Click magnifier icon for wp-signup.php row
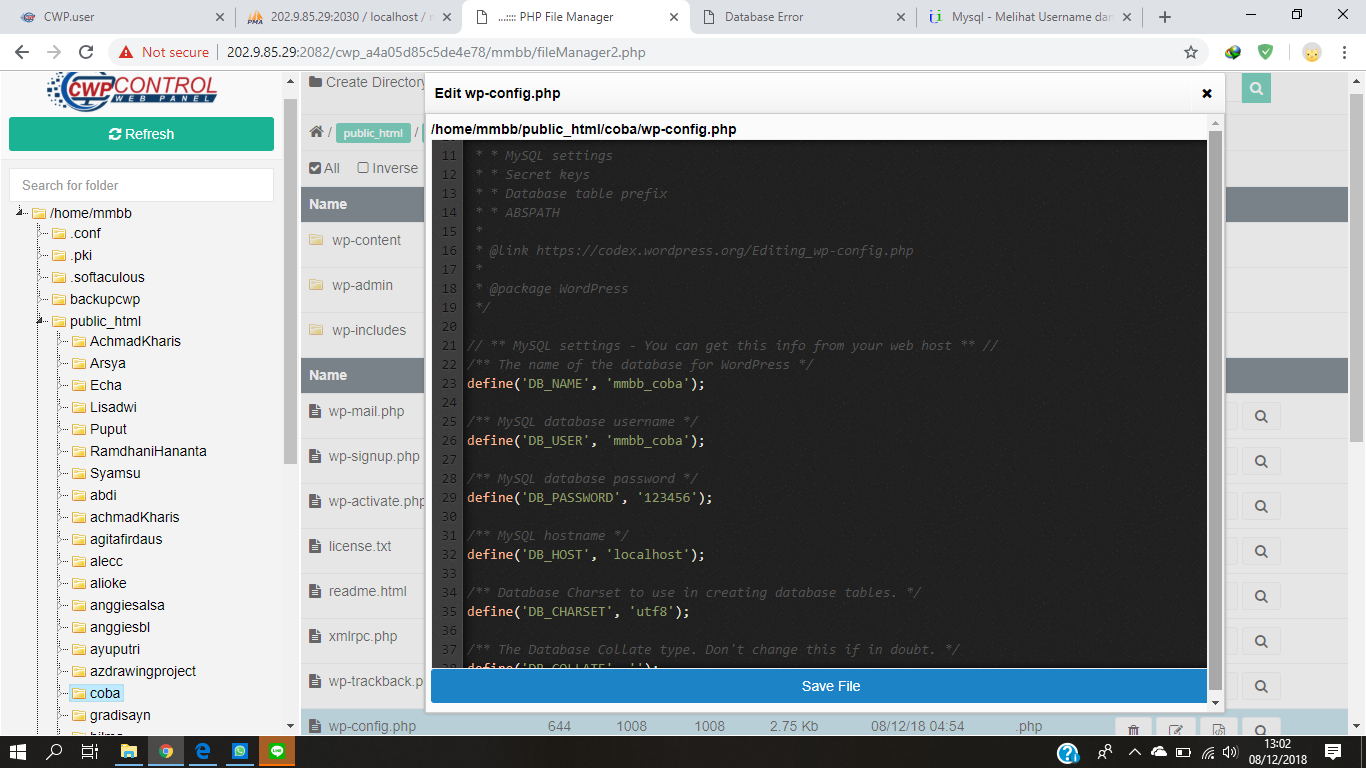Screen dimensions: 1366x768 point(1261,461)
